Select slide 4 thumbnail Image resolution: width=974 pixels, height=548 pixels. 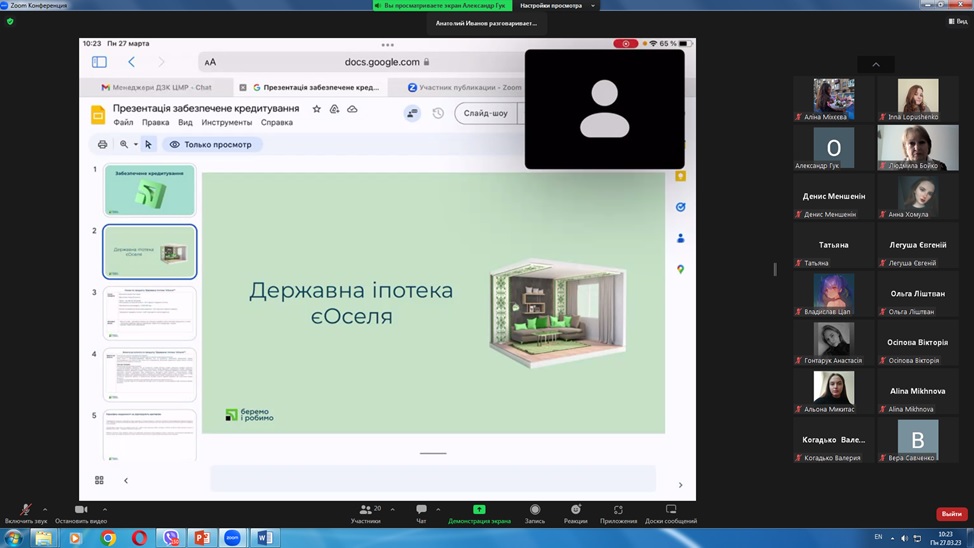[x=150, y=375]
